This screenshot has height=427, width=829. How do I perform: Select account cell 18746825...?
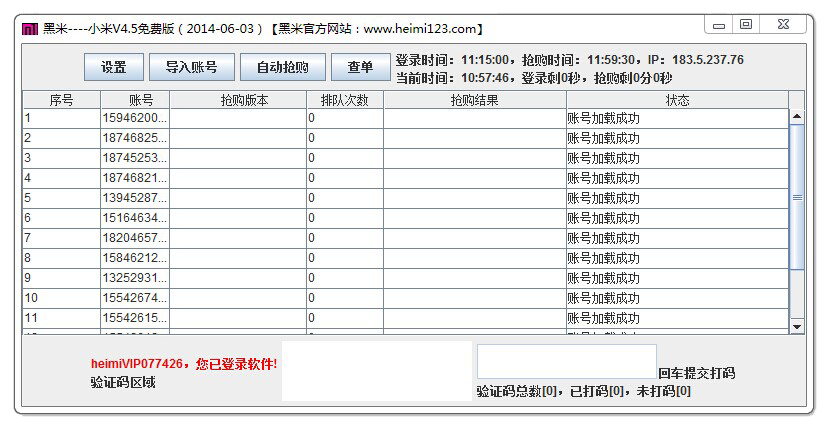point(135,138)
